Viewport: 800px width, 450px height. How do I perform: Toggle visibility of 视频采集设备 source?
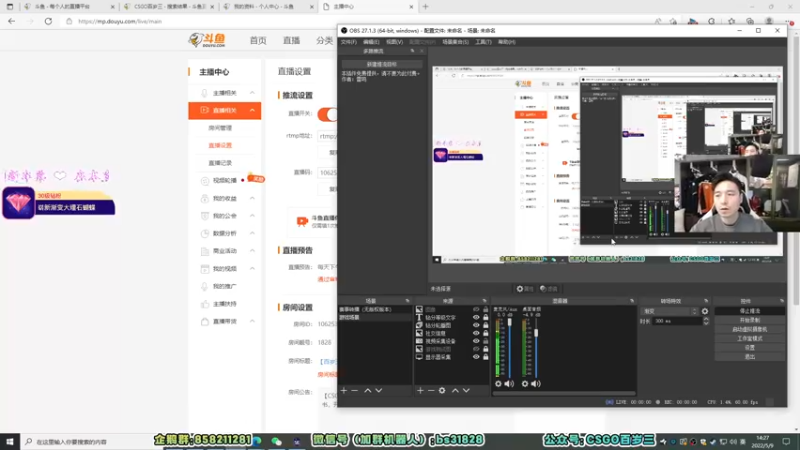(476, 341)
